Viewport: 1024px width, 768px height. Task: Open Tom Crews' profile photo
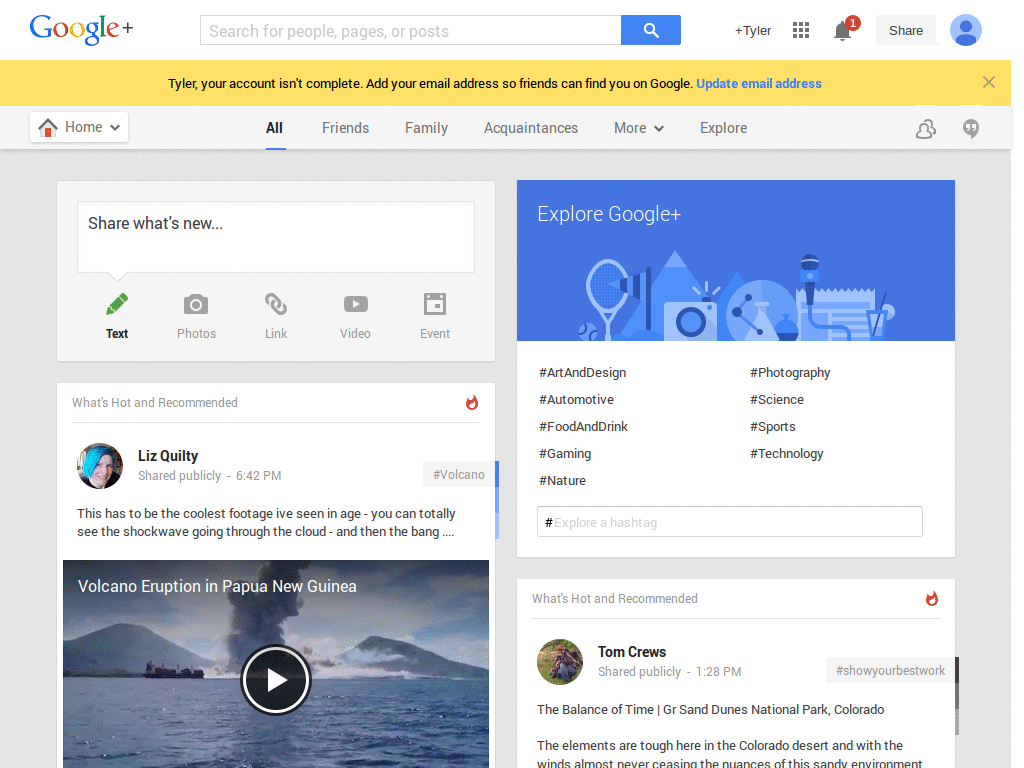pyautogui.click(x=560, y=662)
